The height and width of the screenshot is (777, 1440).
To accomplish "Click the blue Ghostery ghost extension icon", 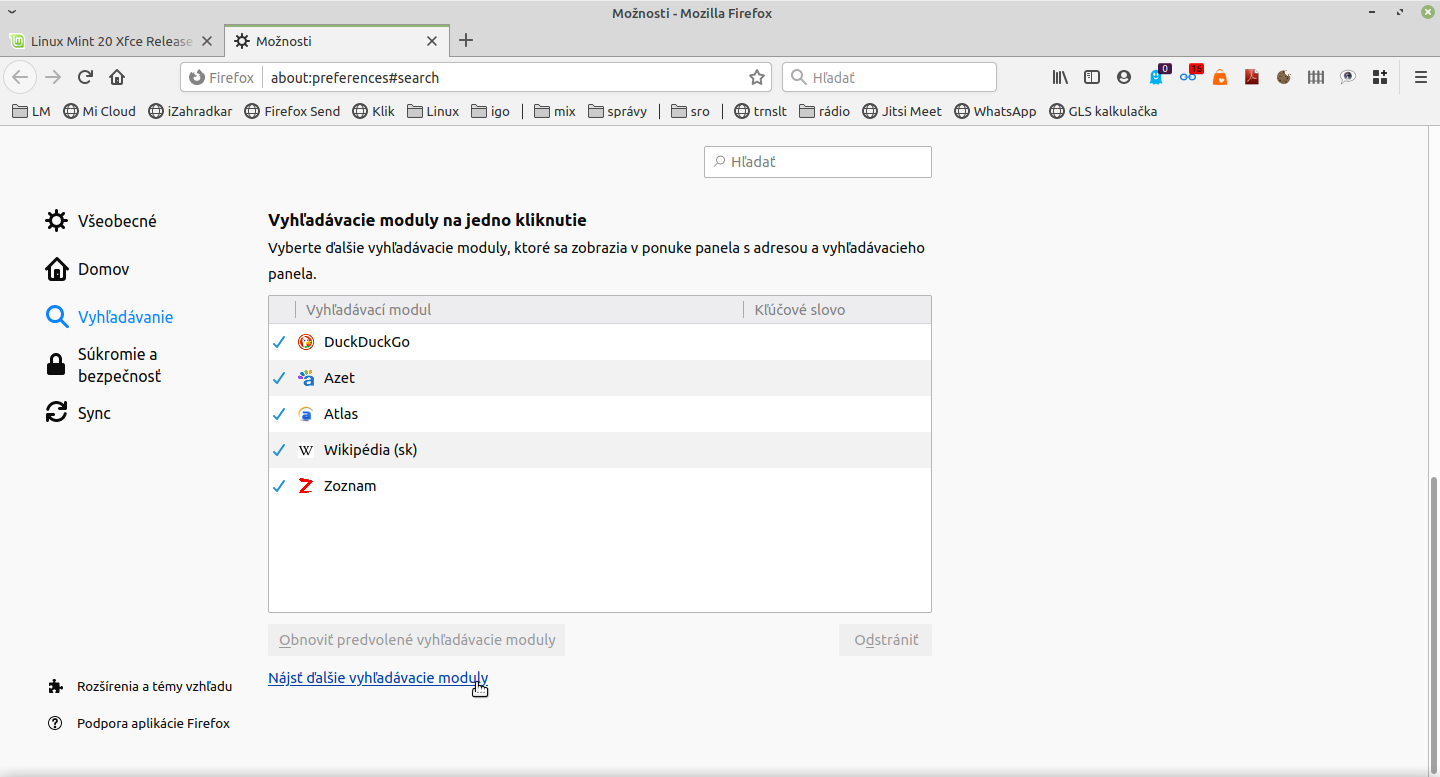I will coord(1157,77).
